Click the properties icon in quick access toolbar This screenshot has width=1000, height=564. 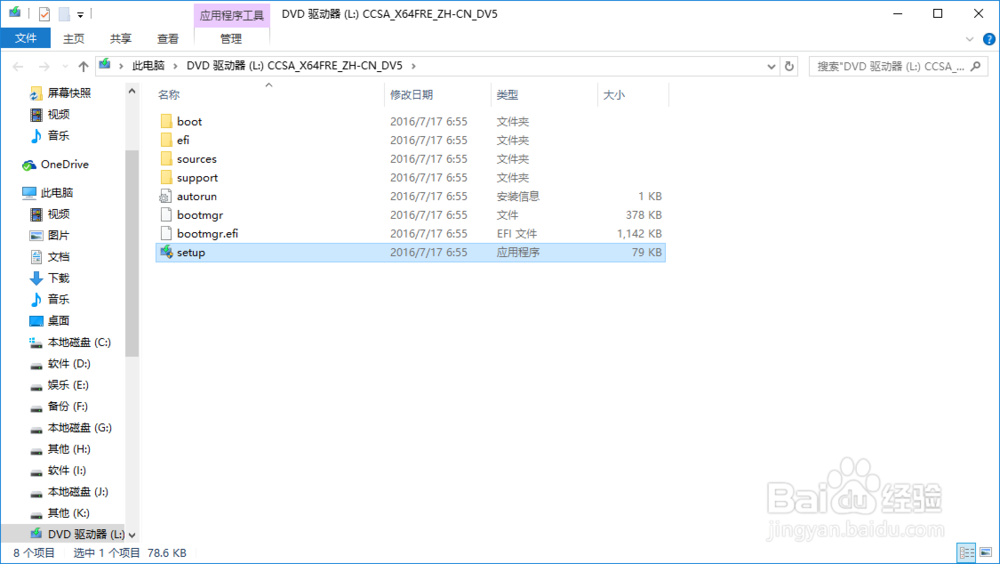[x=44, y=13]
